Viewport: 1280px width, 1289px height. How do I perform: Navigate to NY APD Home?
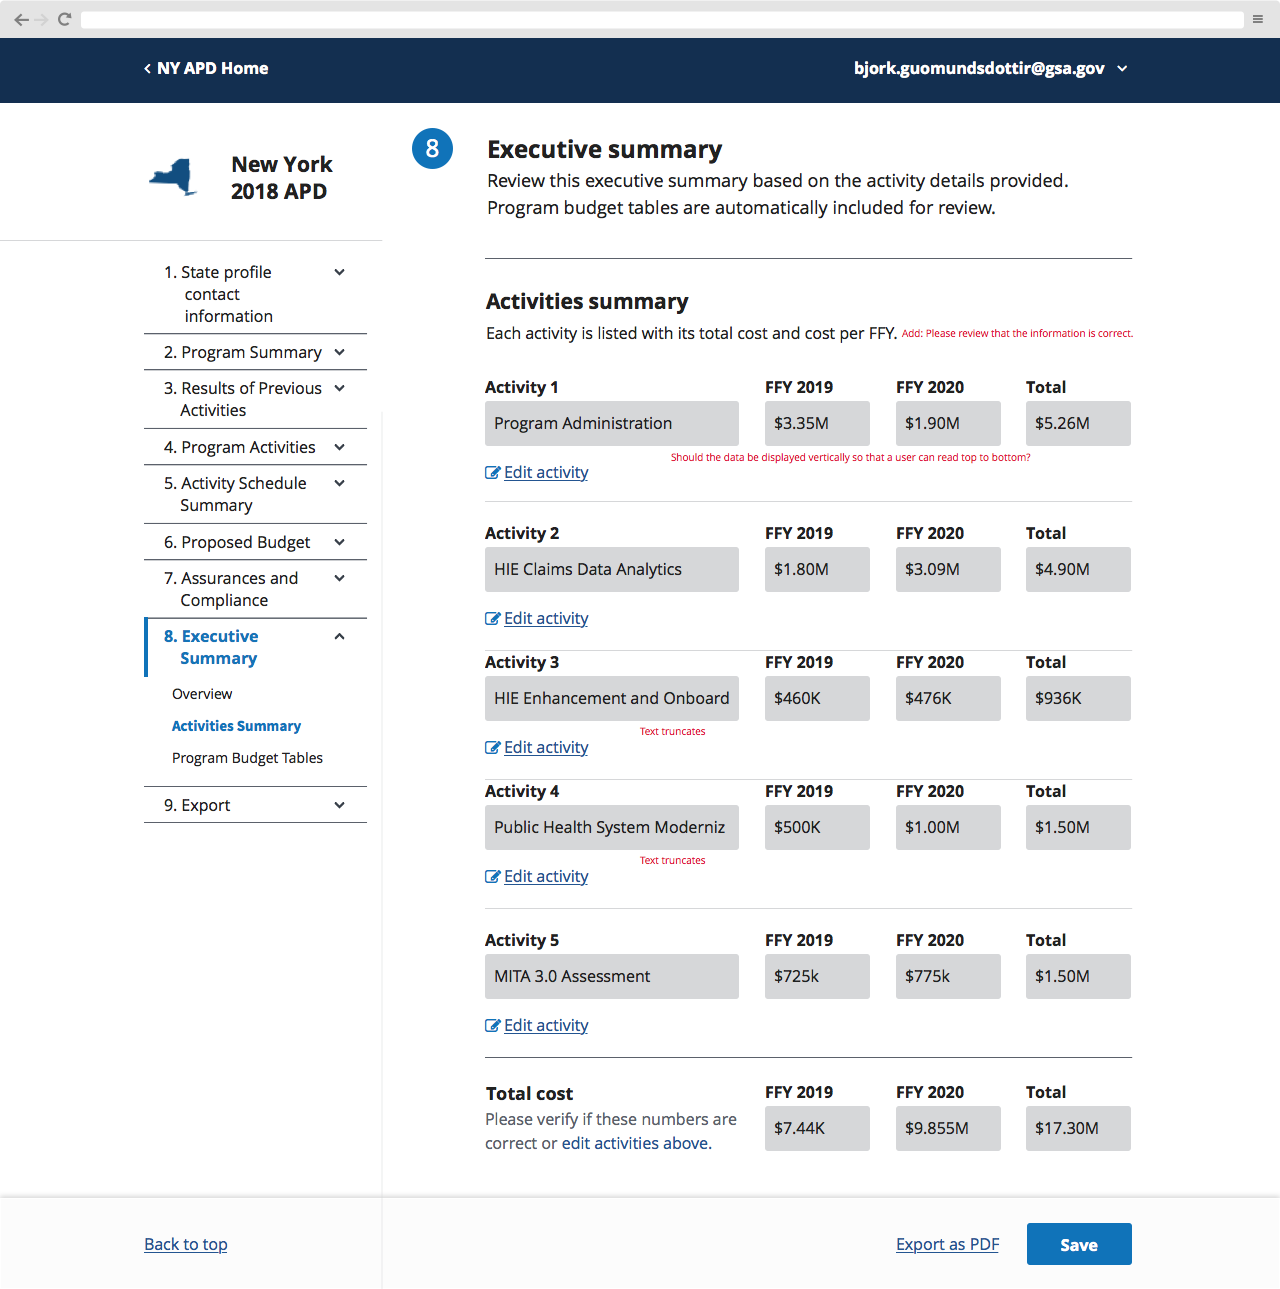(x=206, y=68)
